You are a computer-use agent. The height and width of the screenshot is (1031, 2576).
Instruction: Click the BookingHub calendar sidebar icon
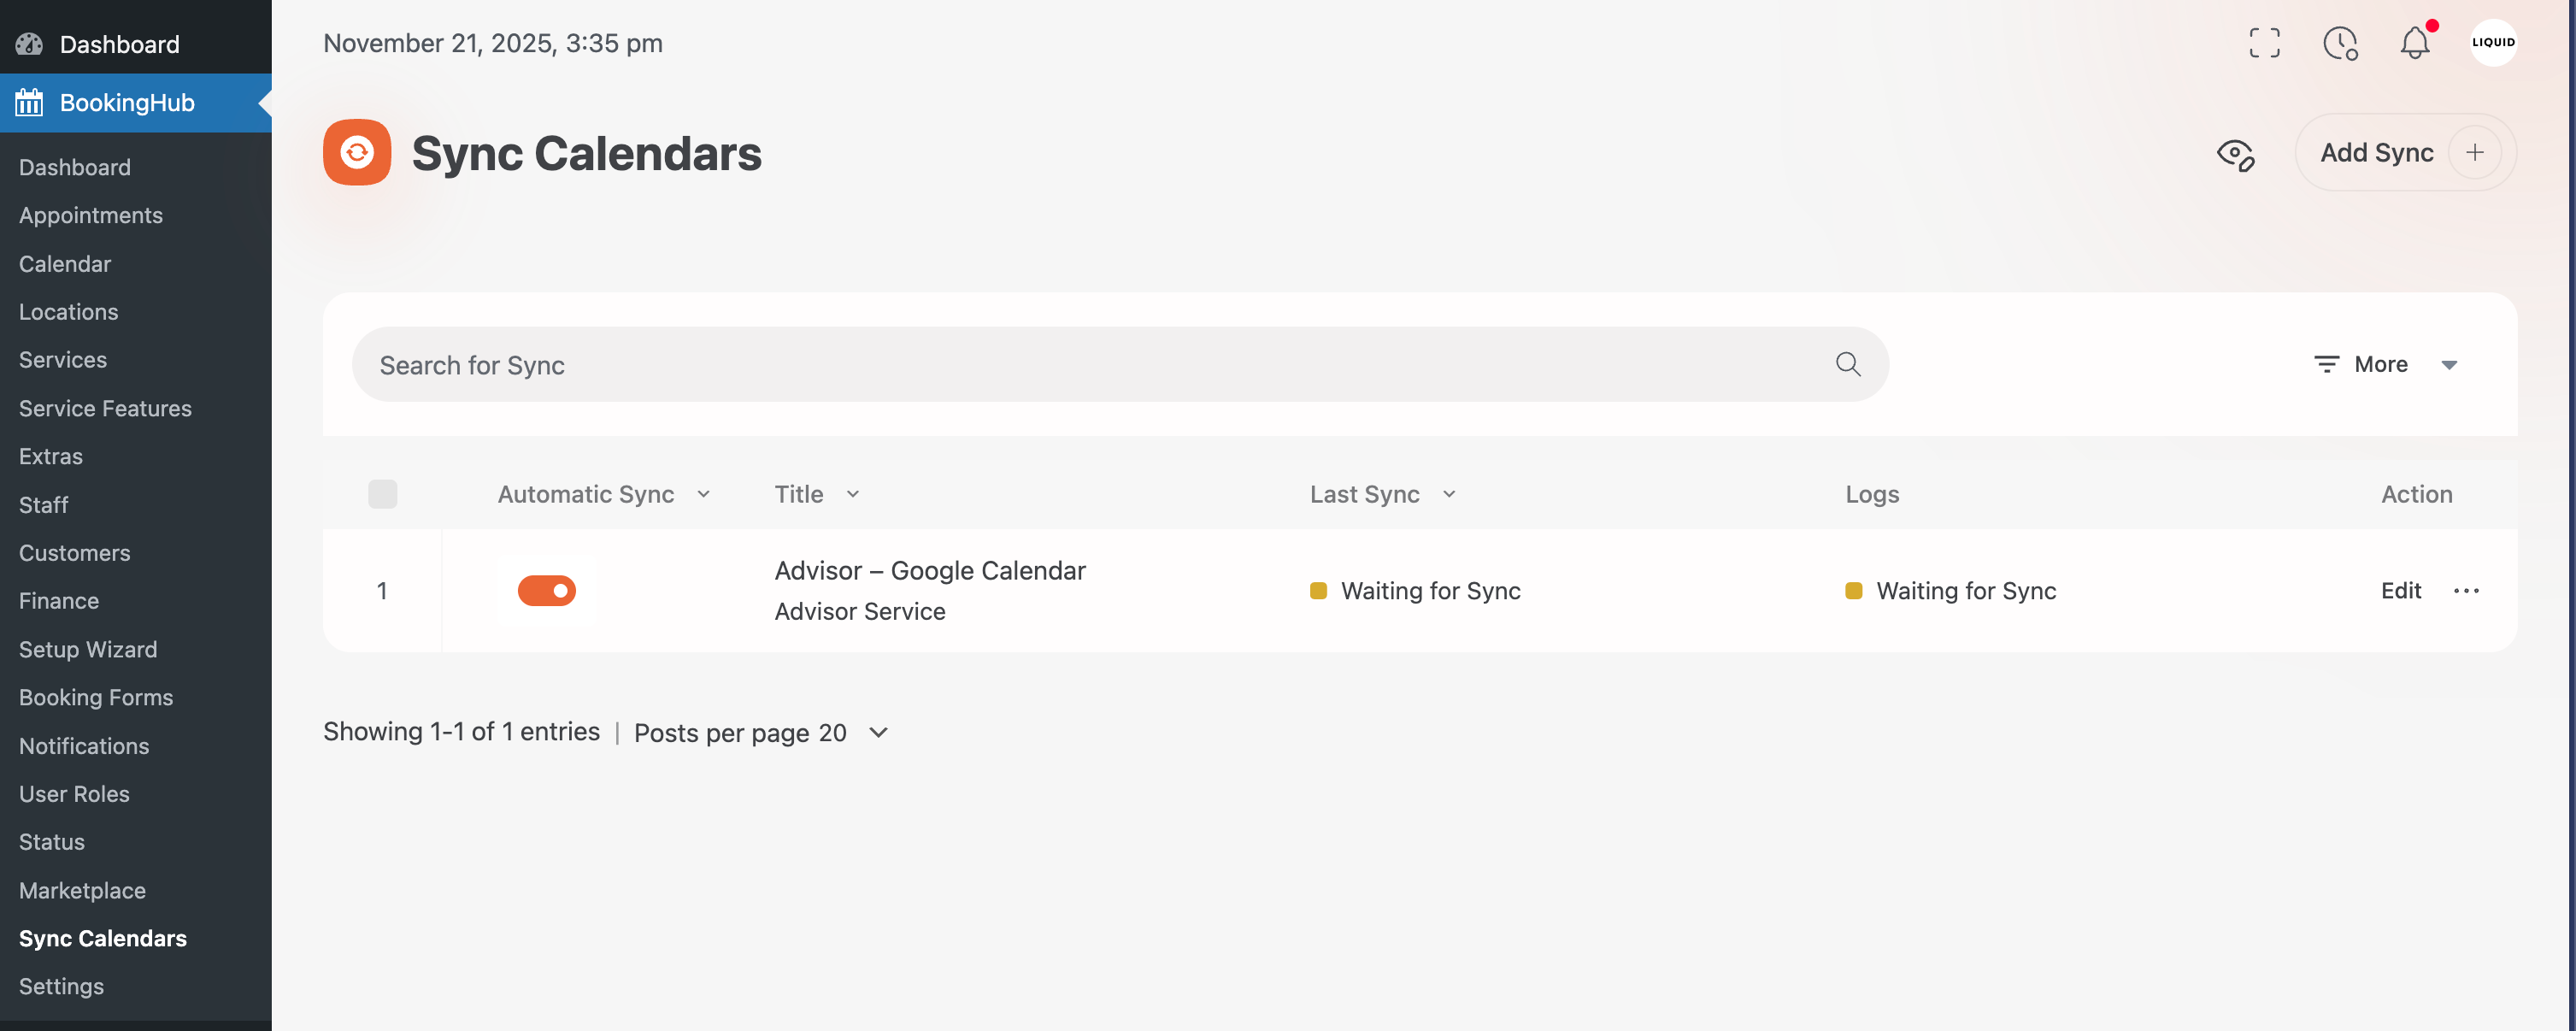coord(29,102)
